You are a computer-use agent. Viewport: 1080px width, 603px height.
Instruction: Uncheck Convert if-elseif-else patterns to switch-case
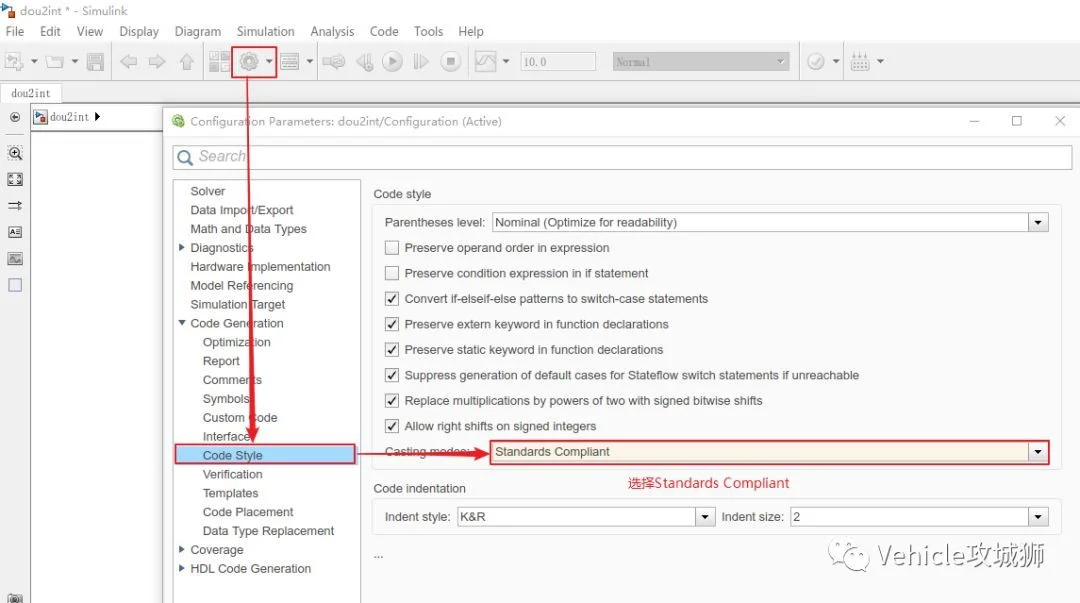point(392,299)
